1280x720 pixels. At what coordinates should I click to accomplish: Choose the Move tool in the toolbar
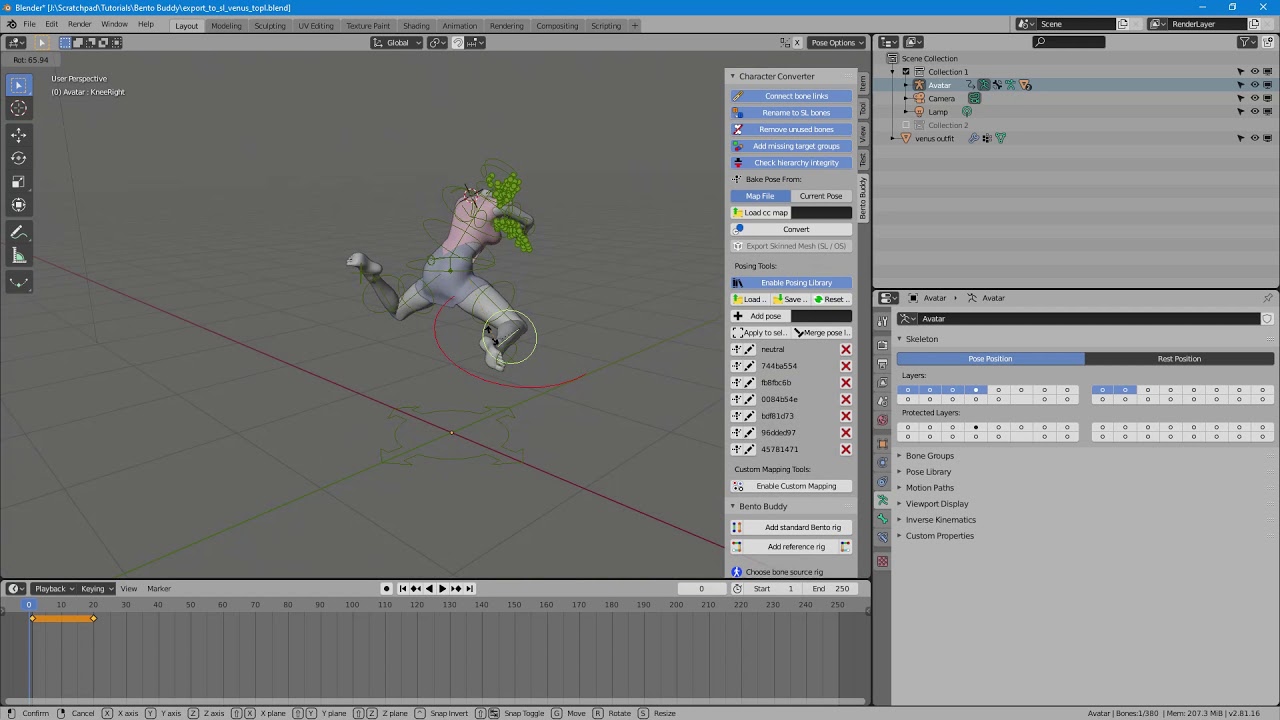point(19,135)
